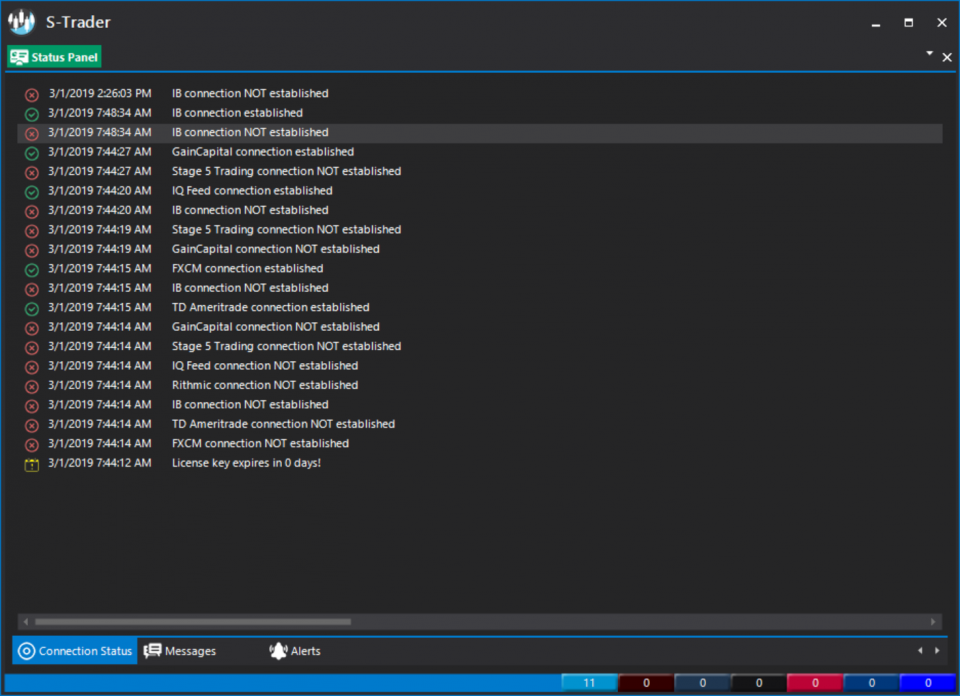The image size is (960, 696).
Task: Click error icon for 7:44:19 GainCapital NOT established
Action: [32, 250]
